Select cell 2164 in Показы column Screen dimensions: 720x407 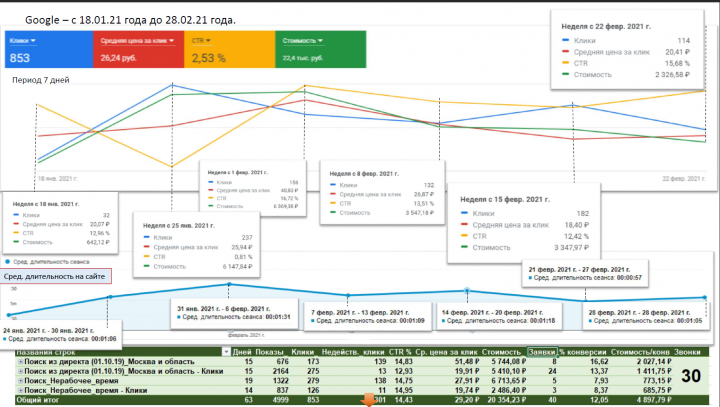point(280,371)
